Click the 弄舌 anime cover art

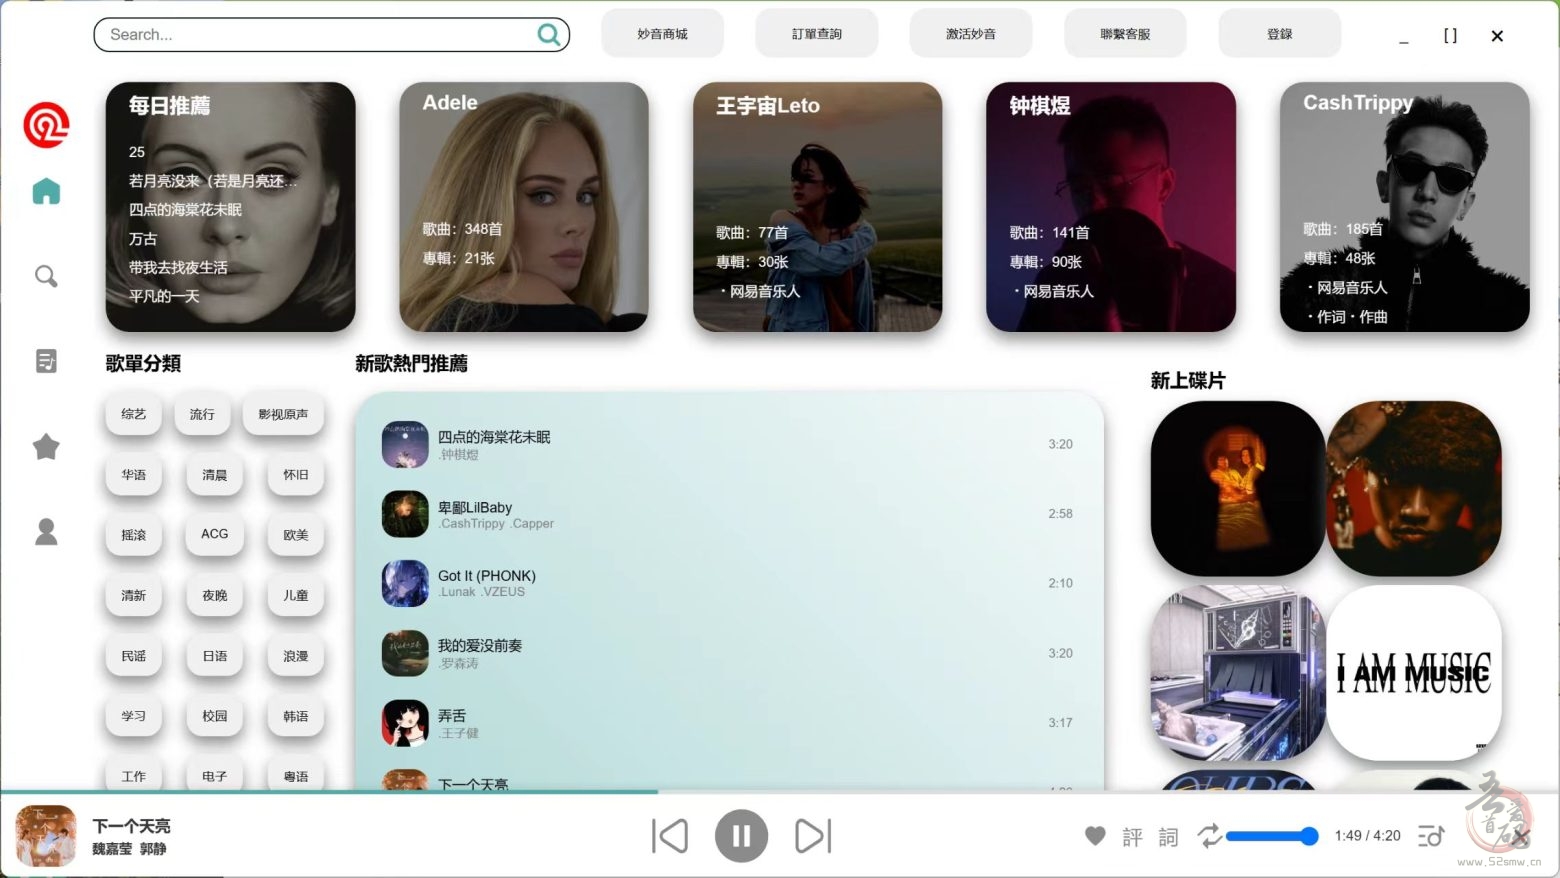tap(405, 723)
